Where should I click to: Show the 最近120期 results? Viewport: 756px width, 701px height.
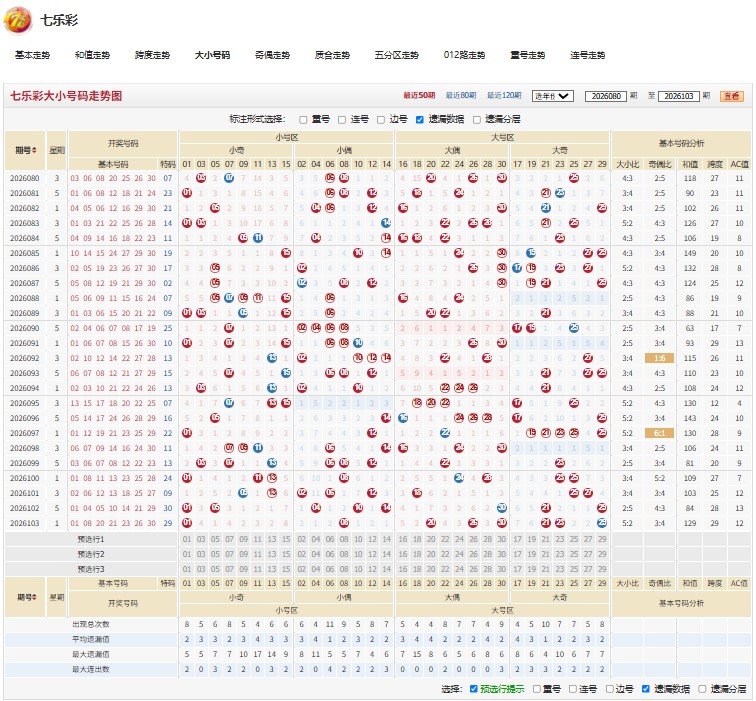point(504,95)
